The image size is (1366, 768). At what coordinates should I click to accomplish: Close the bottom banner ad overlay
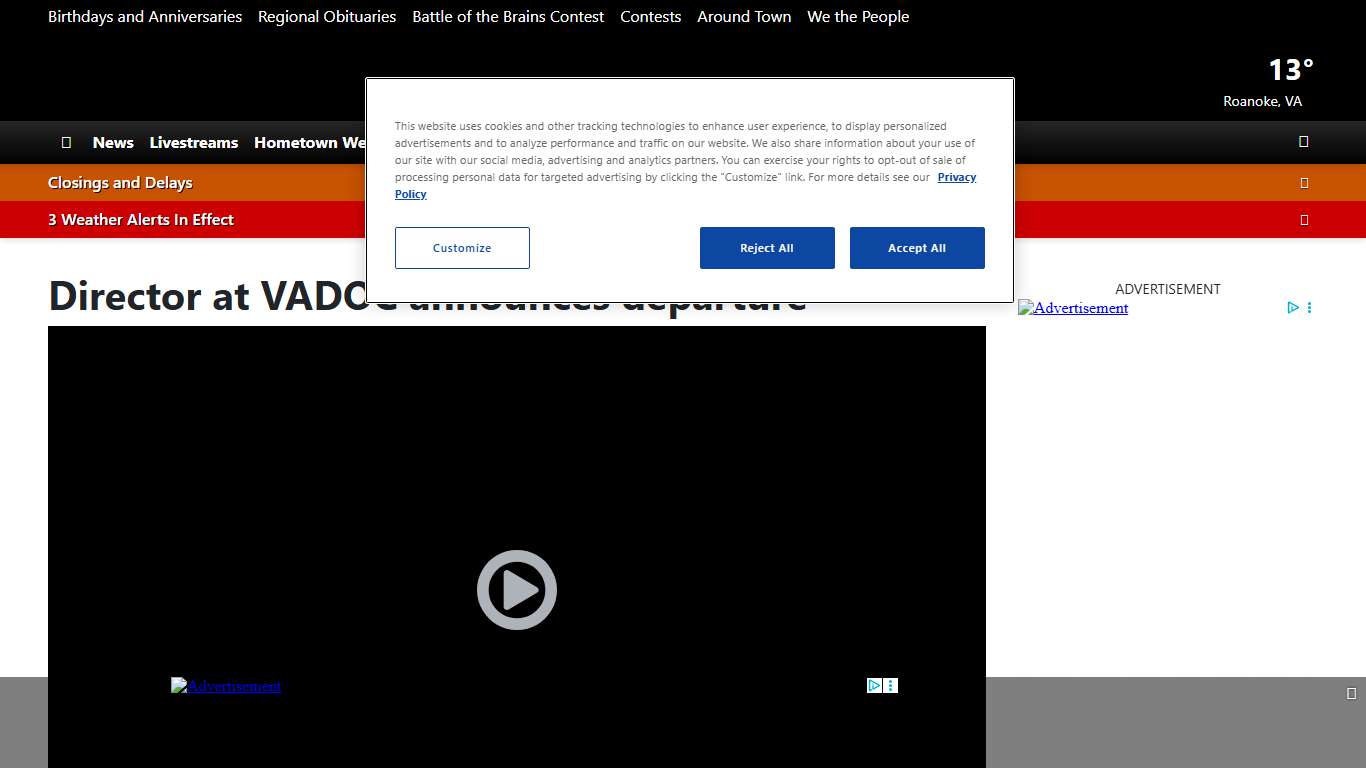click(x=1351, y=694)
